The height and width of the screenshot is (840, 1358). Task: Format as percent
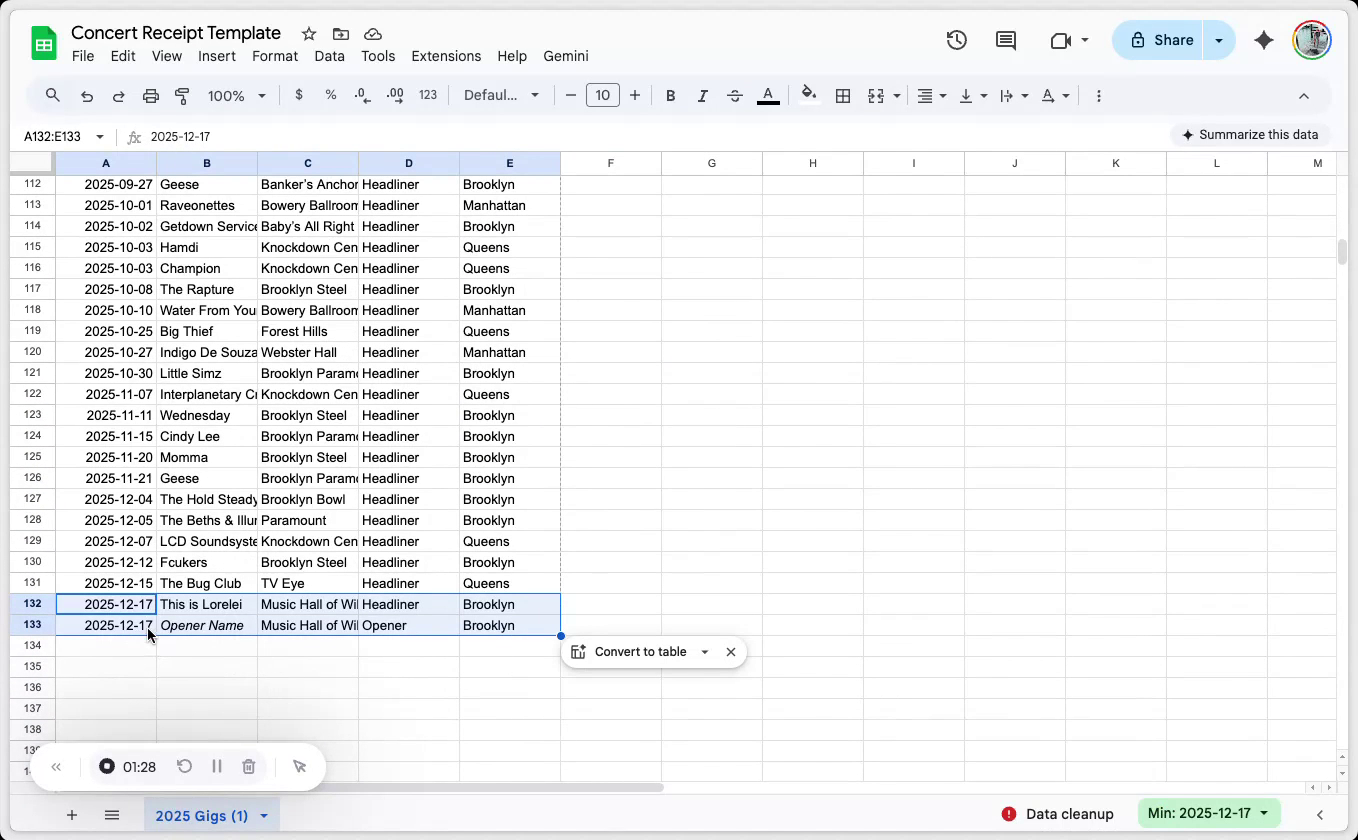[331, 95]
